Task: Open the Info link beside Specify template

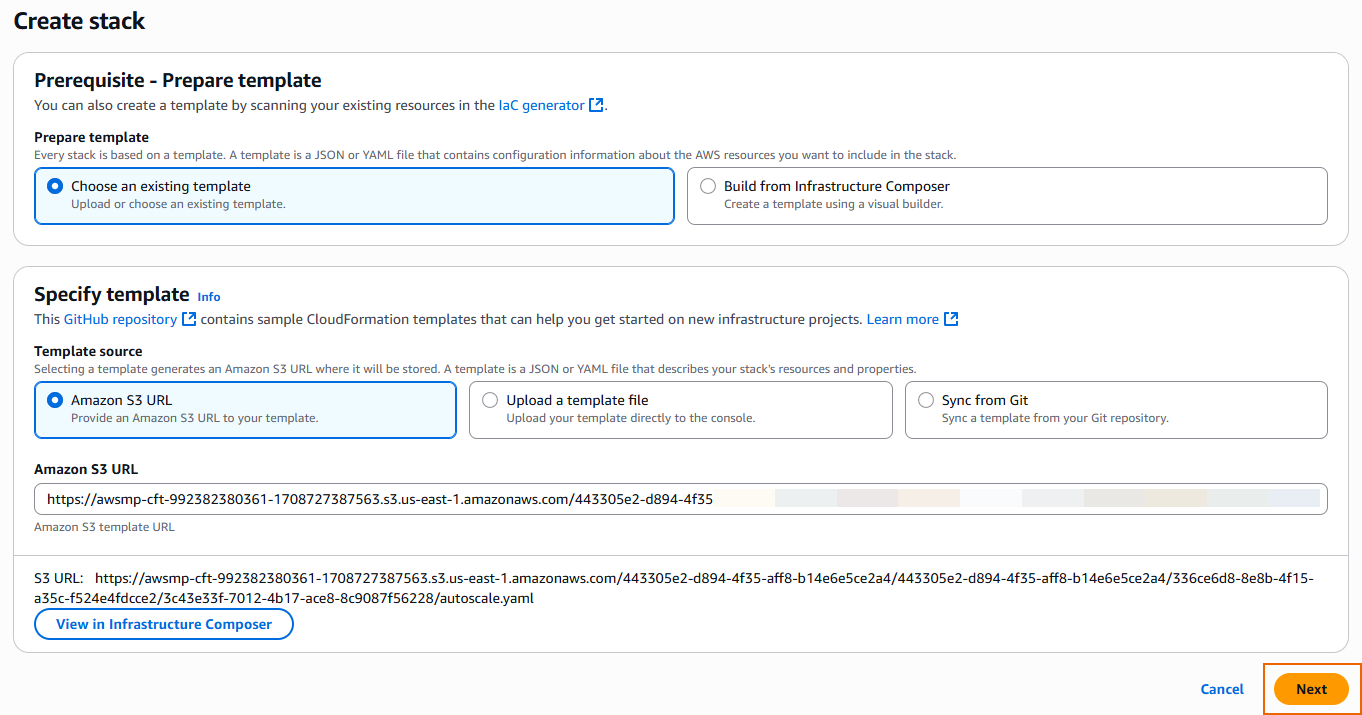Action: pyautogui.click(x=209, y=297)
